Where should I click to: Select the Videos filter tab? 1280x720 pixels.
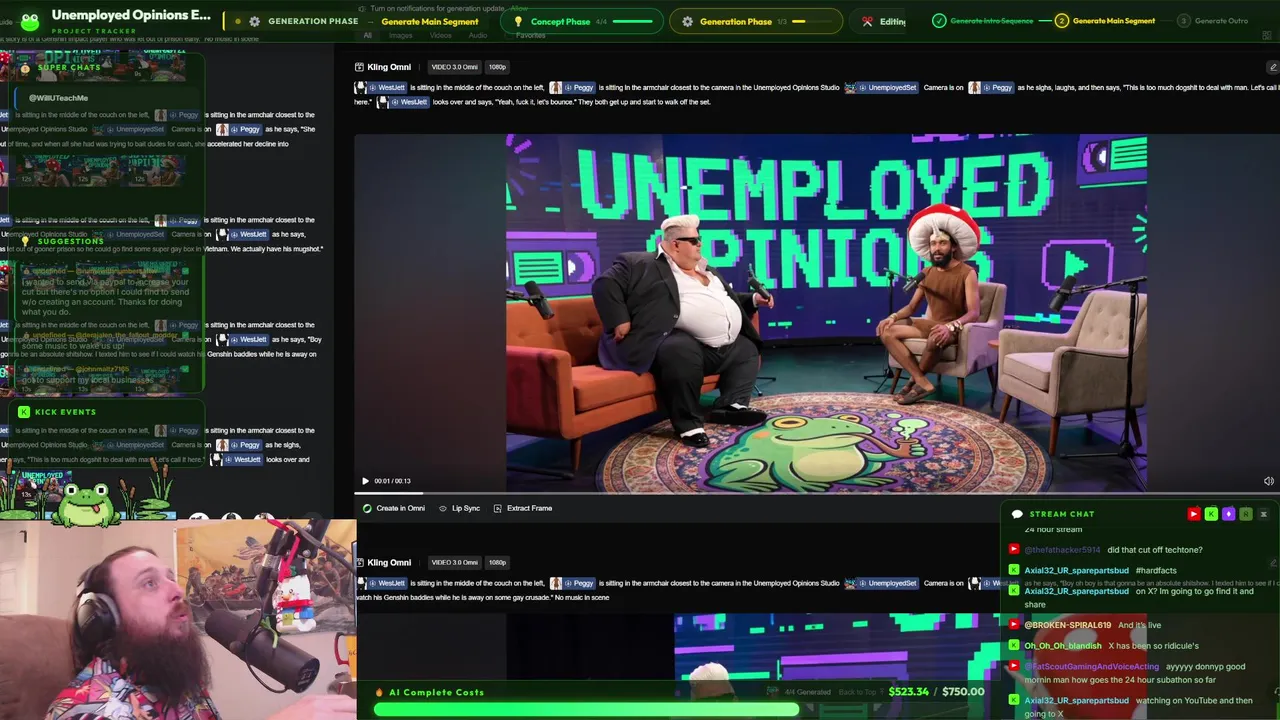click(x=440, y=35)
